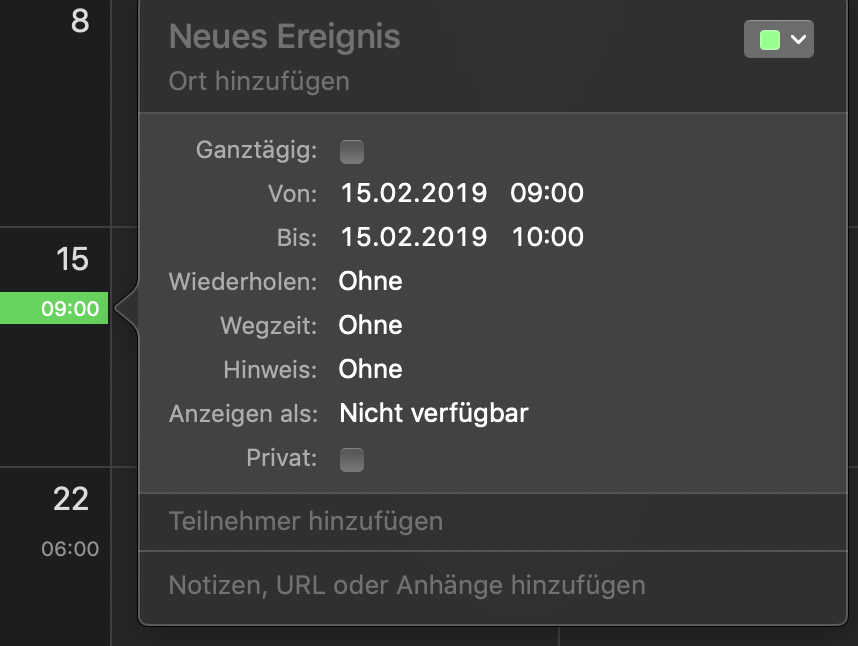The height and width of the screenshot is (646, 858).
Task: Open the Hinweis alert dropdown
Action: coord(371,369)
